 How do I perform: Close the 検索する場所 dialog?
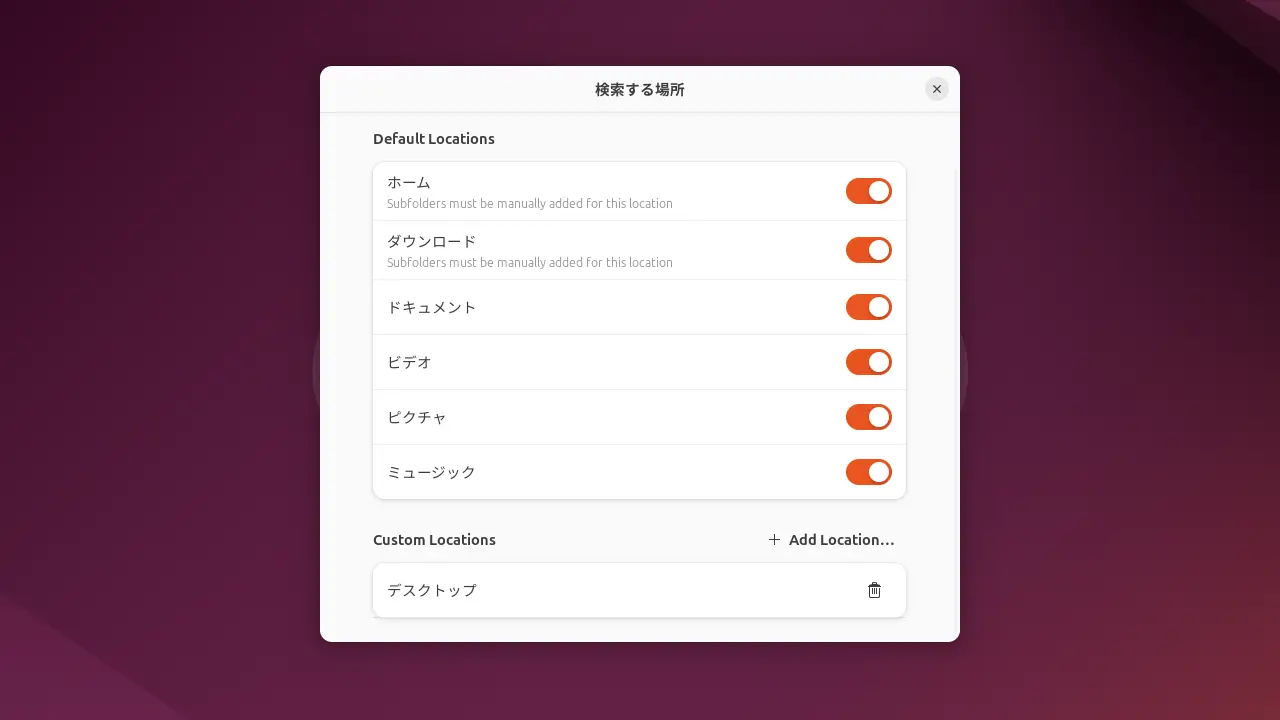click(937, 89)
